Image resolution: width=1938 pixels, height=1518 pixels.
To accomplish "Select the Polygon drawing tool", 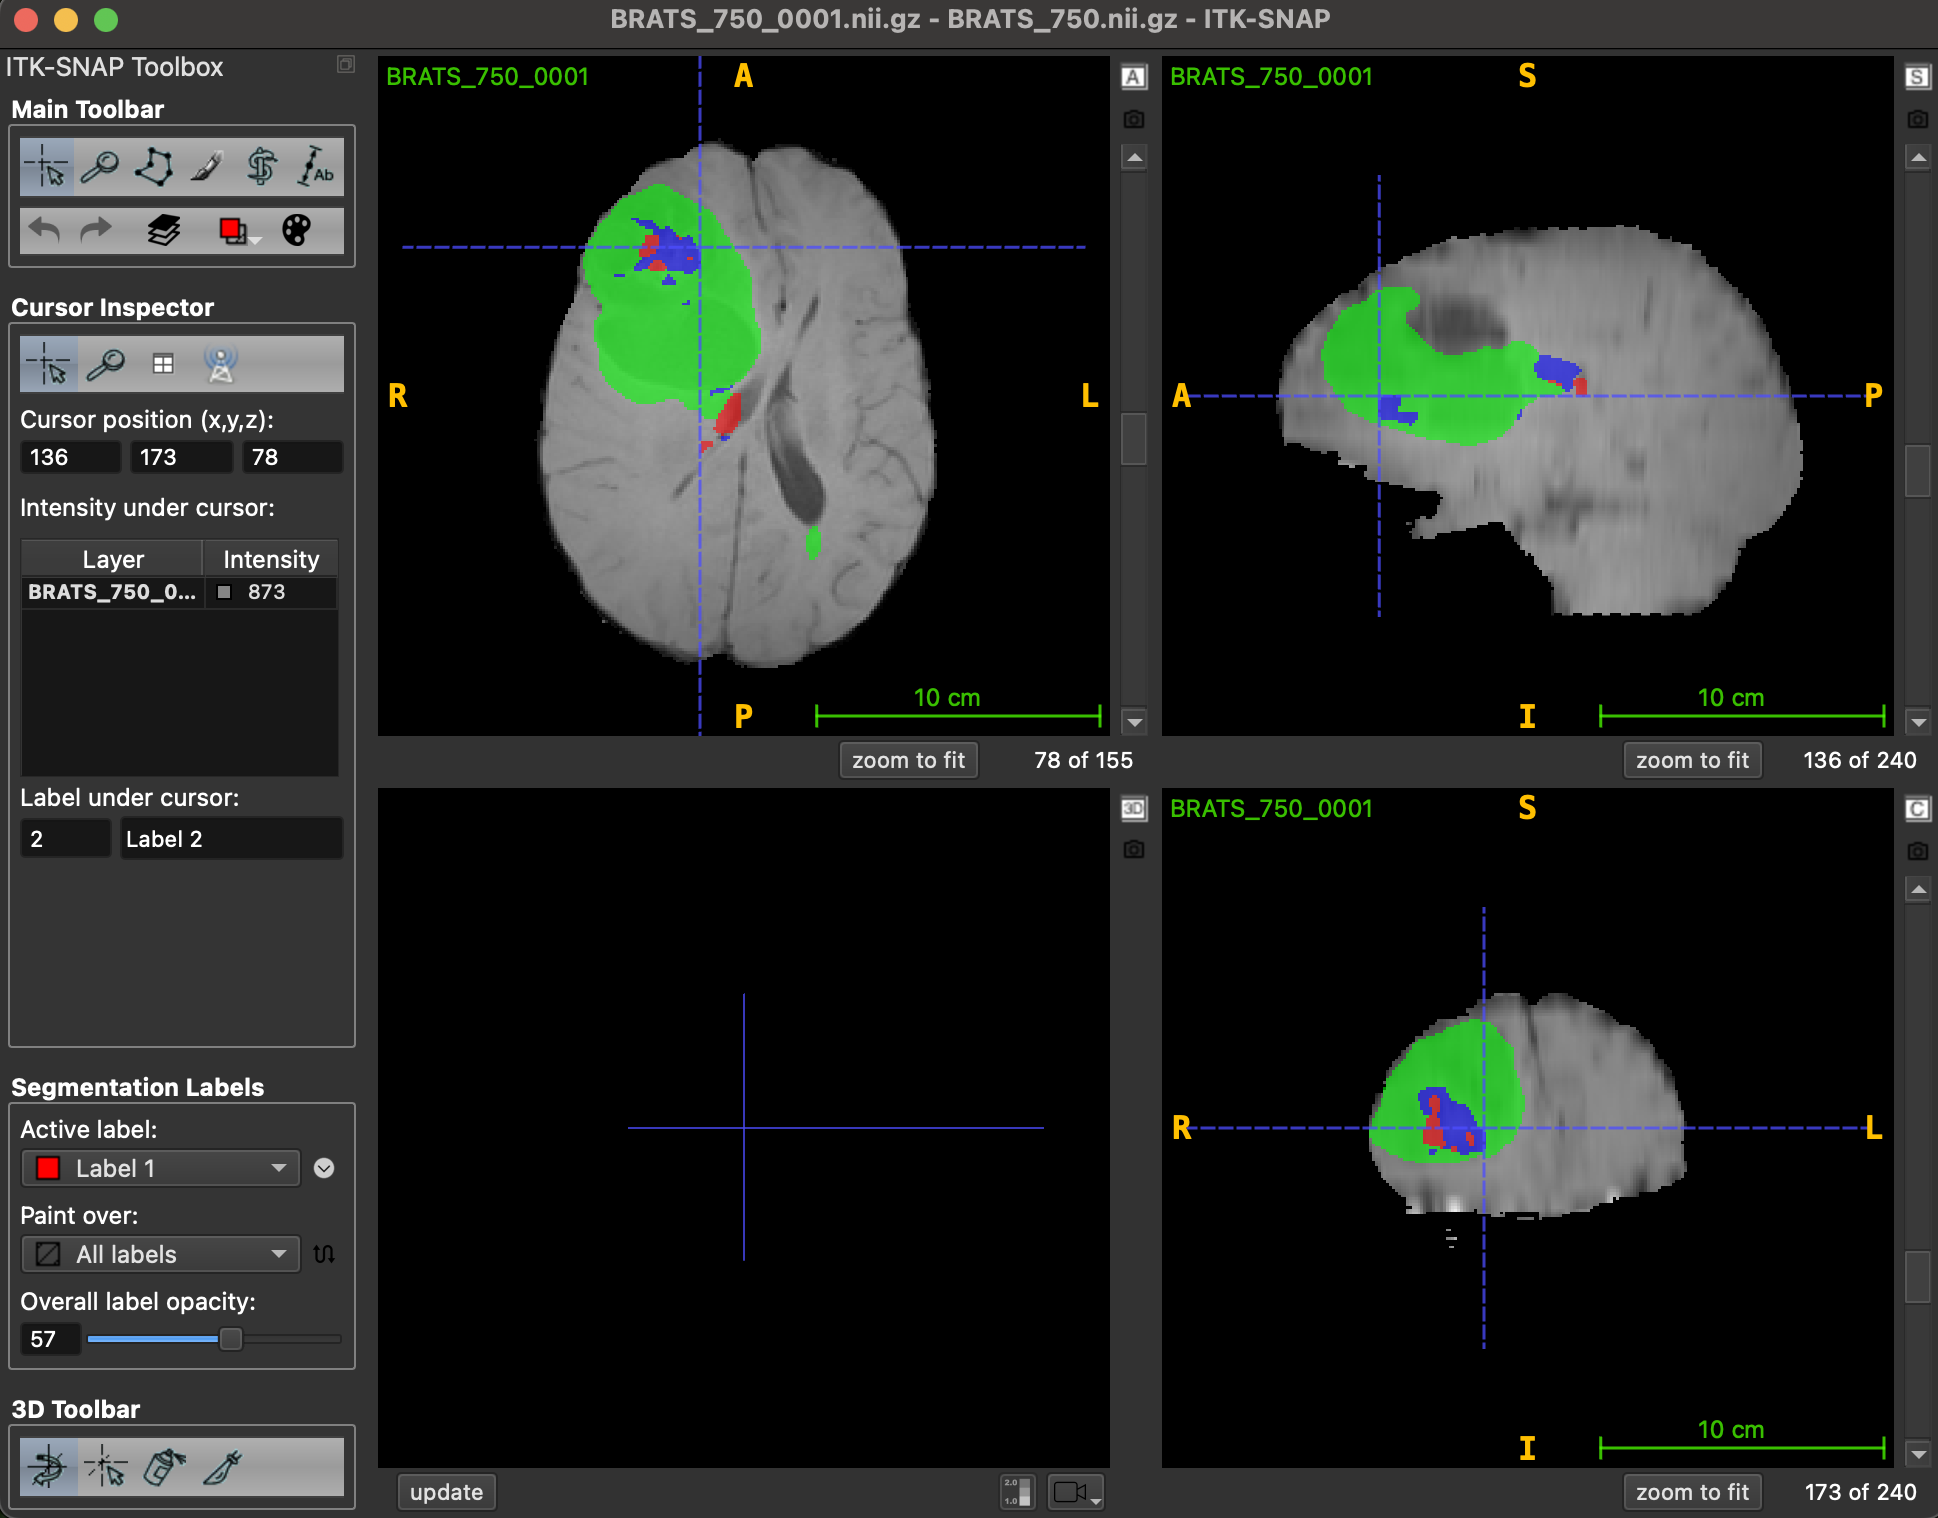I will [x=154, y=167].
